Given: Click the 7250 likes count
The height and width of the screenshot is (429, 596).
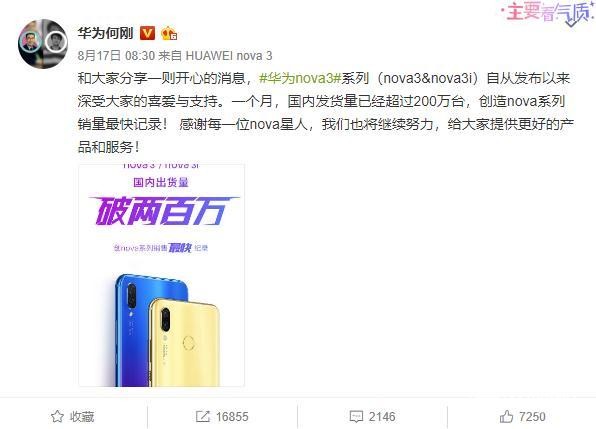Looking at the screenshot, I should (532, 416).
